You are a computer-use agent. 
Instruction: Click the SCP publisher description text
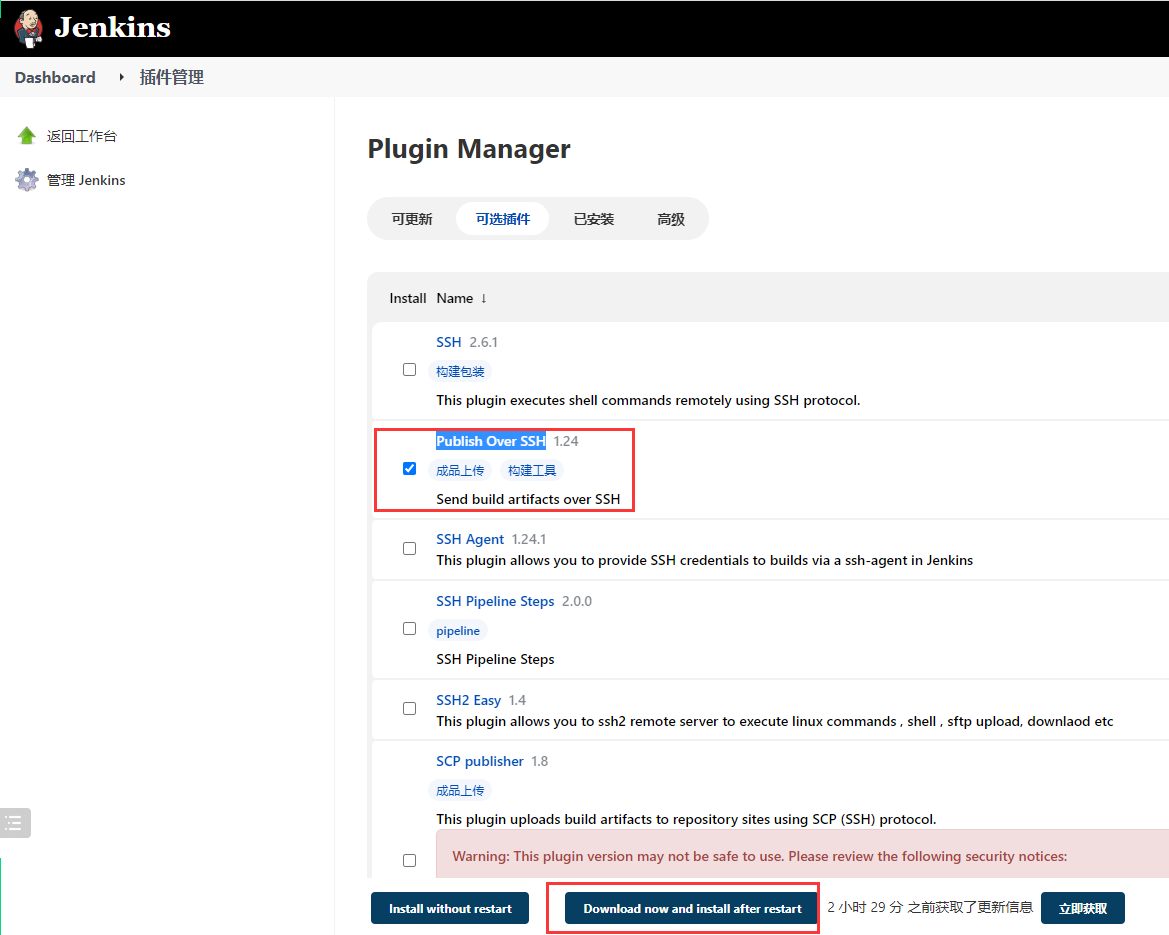click(x=686, y=819)
